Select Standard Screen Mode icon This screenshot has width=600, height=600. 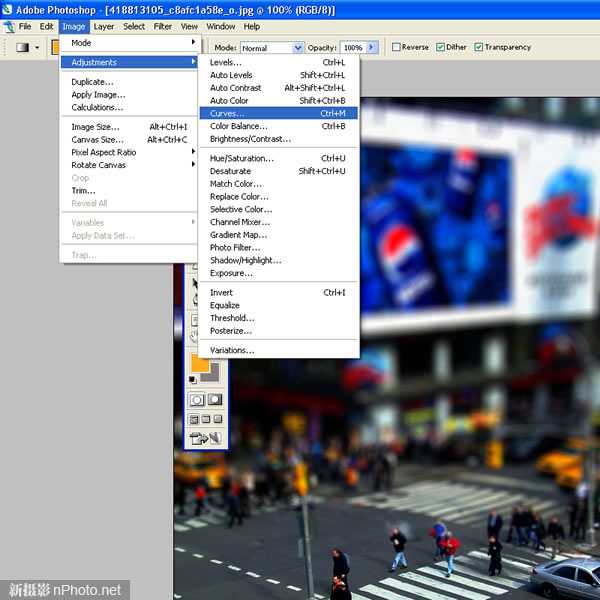[194, 420]
